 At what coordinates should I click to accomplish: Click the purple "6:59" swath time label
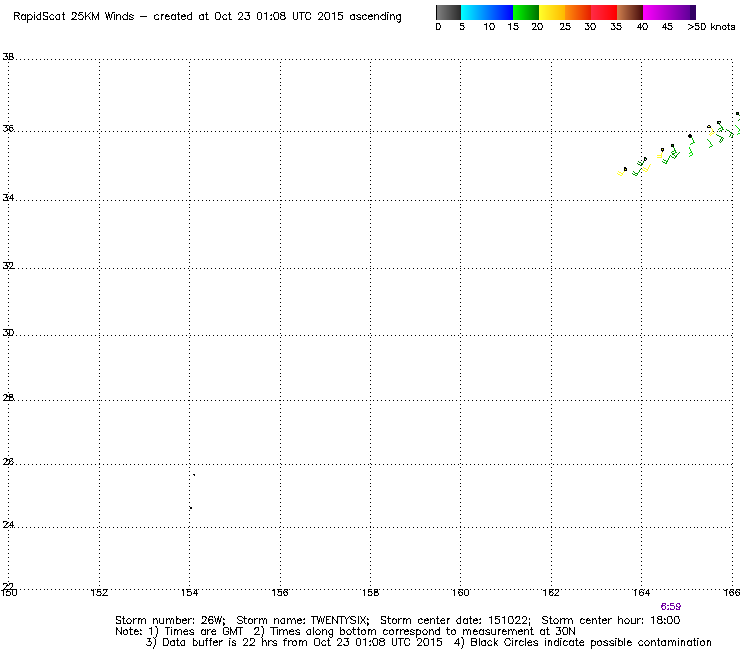(x=671, y=607)
